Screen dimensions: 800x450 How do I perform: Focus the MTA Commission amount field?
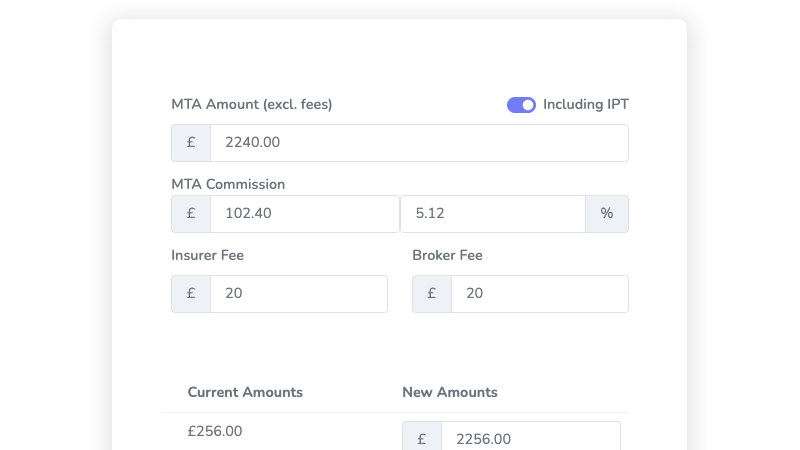tap(304, 214)
